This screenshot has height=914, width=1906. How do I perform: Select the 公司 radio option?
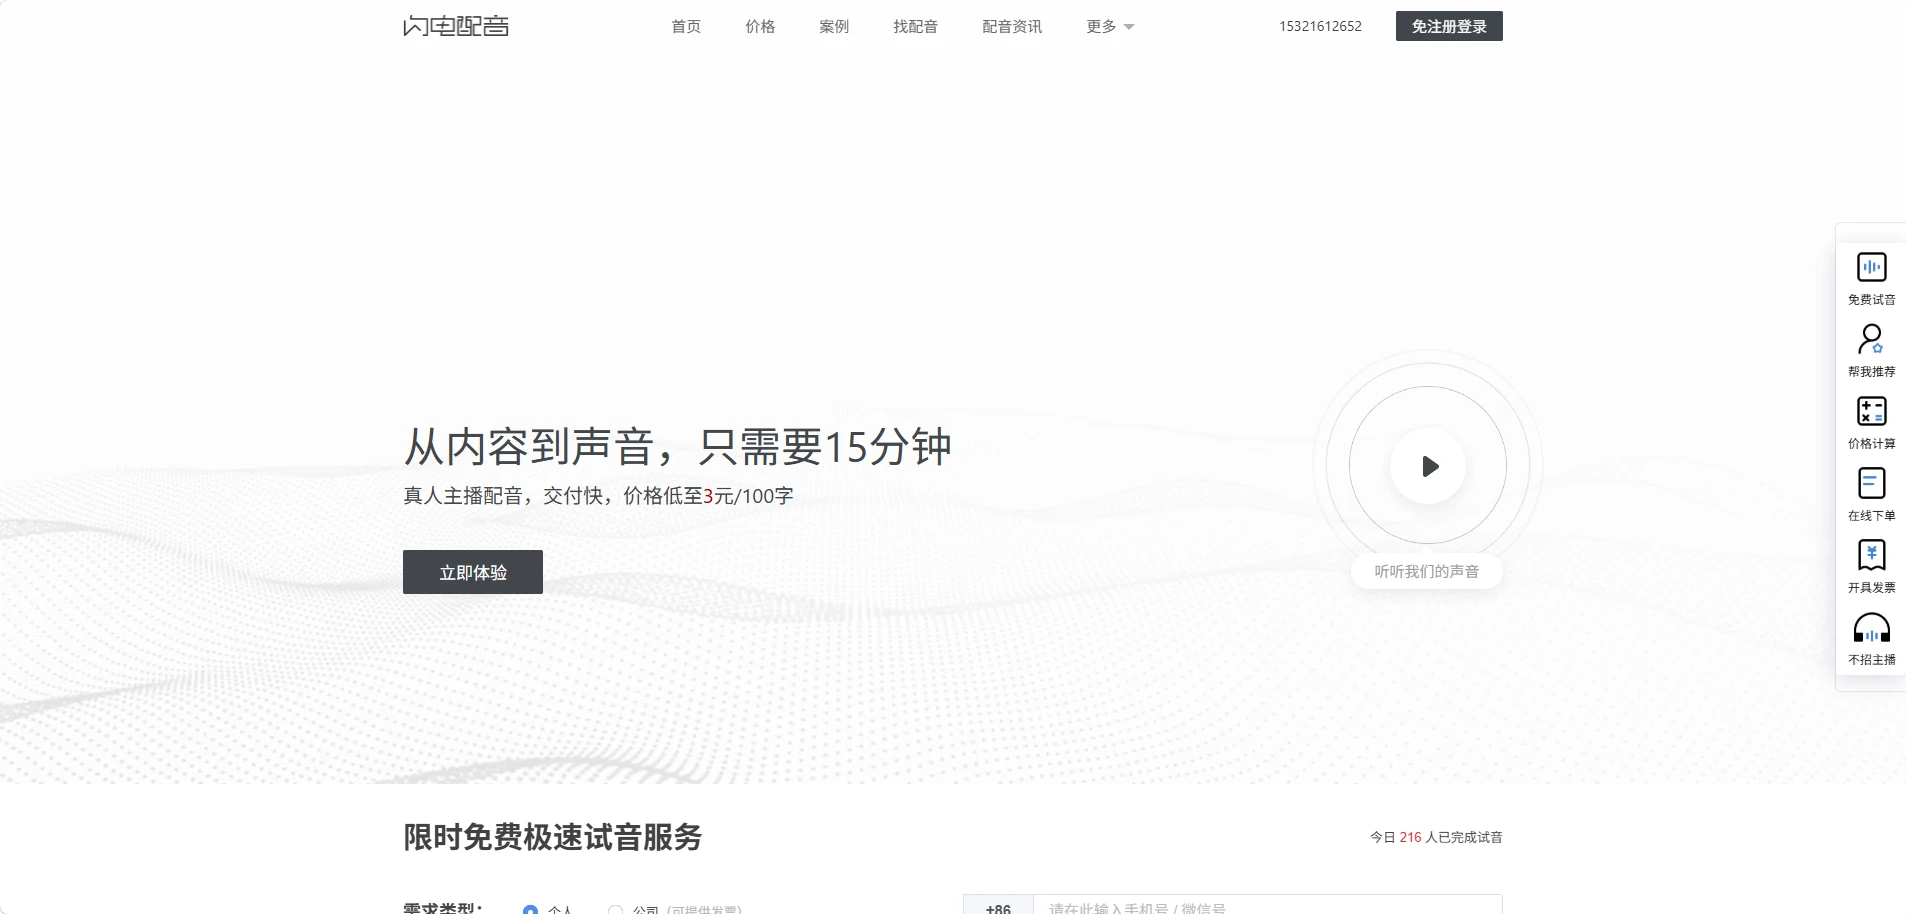tap(615, 909)
